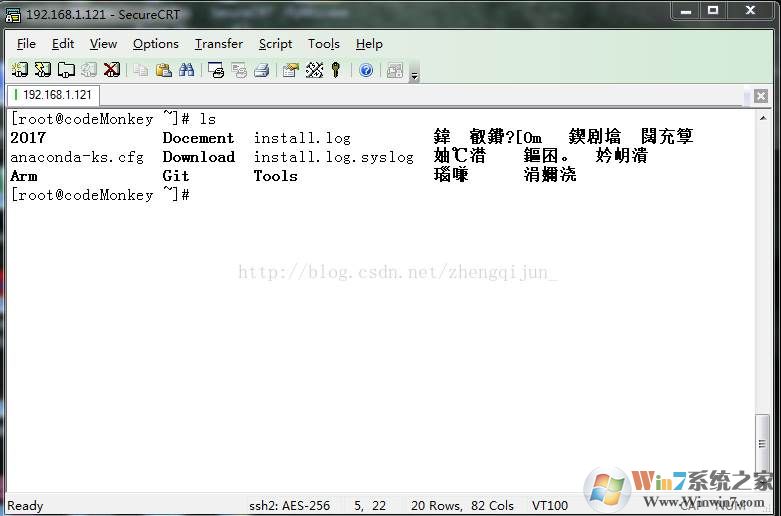Click the Quick Connect lightning icon
Screen dimensions: 781x516
[x=43, y=70]
